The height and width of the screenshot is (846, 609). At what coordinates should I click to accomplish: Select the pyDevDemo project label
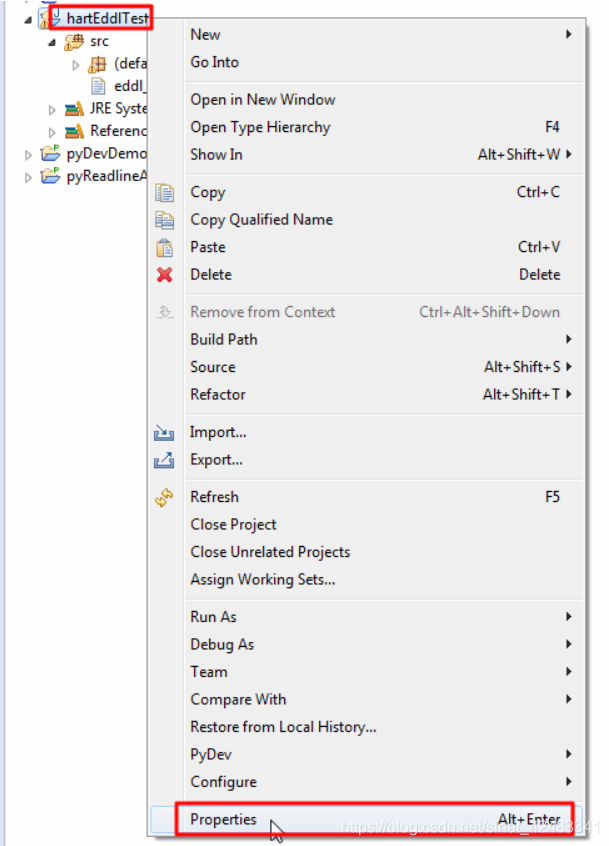coord(106,154)
